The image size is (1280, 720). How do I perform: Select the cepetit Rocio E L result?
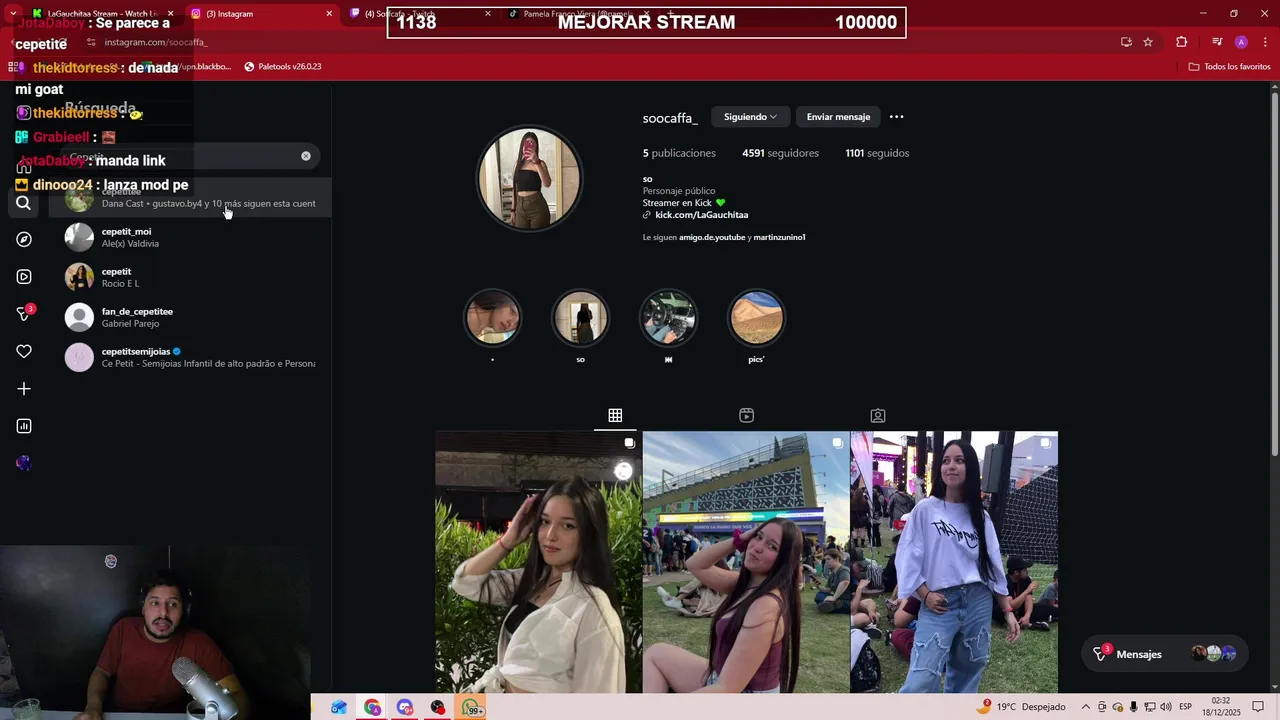[190, 277]
